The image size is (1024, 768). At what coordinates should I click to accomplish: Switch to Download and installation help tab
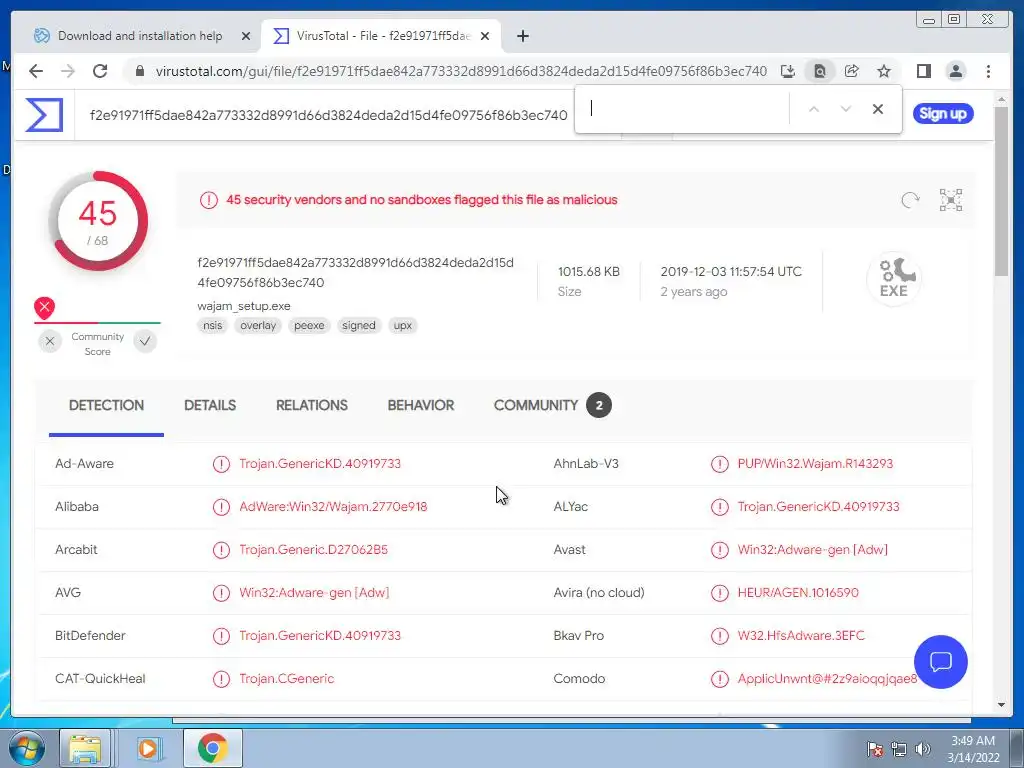(140, 36)
